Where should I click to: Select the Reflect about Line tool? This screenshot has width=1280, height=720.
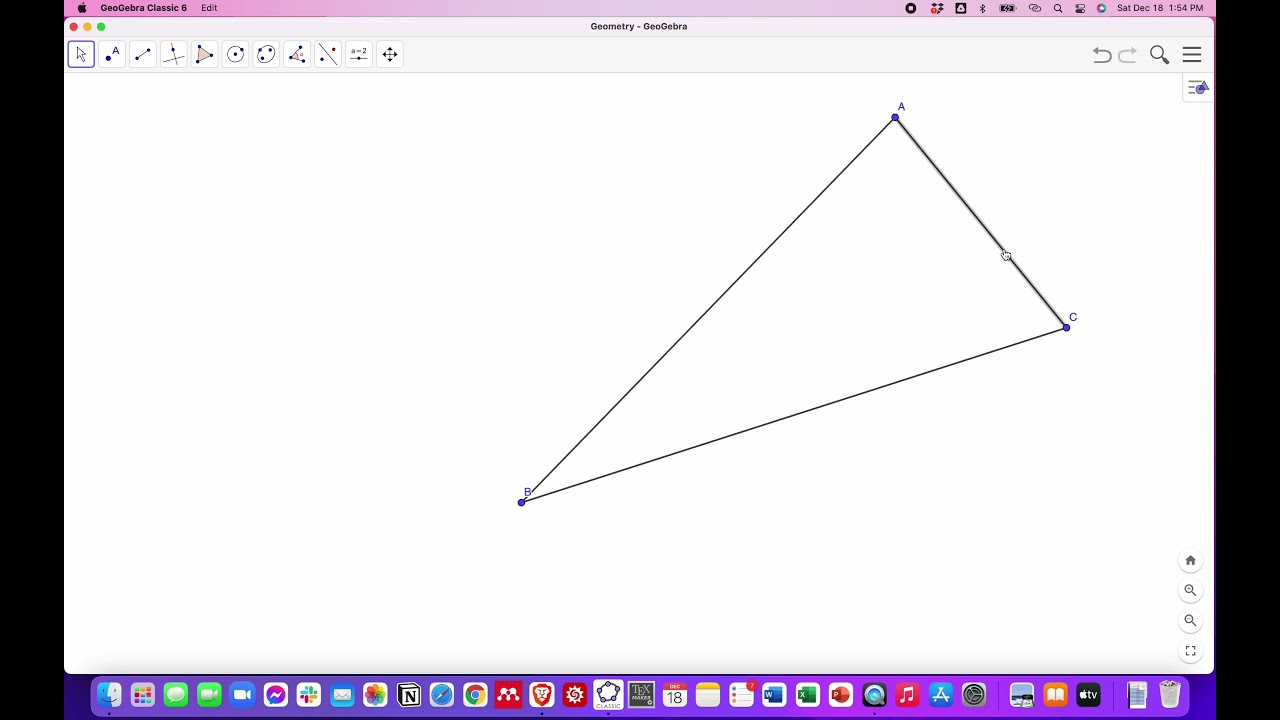tap(328, 54)
